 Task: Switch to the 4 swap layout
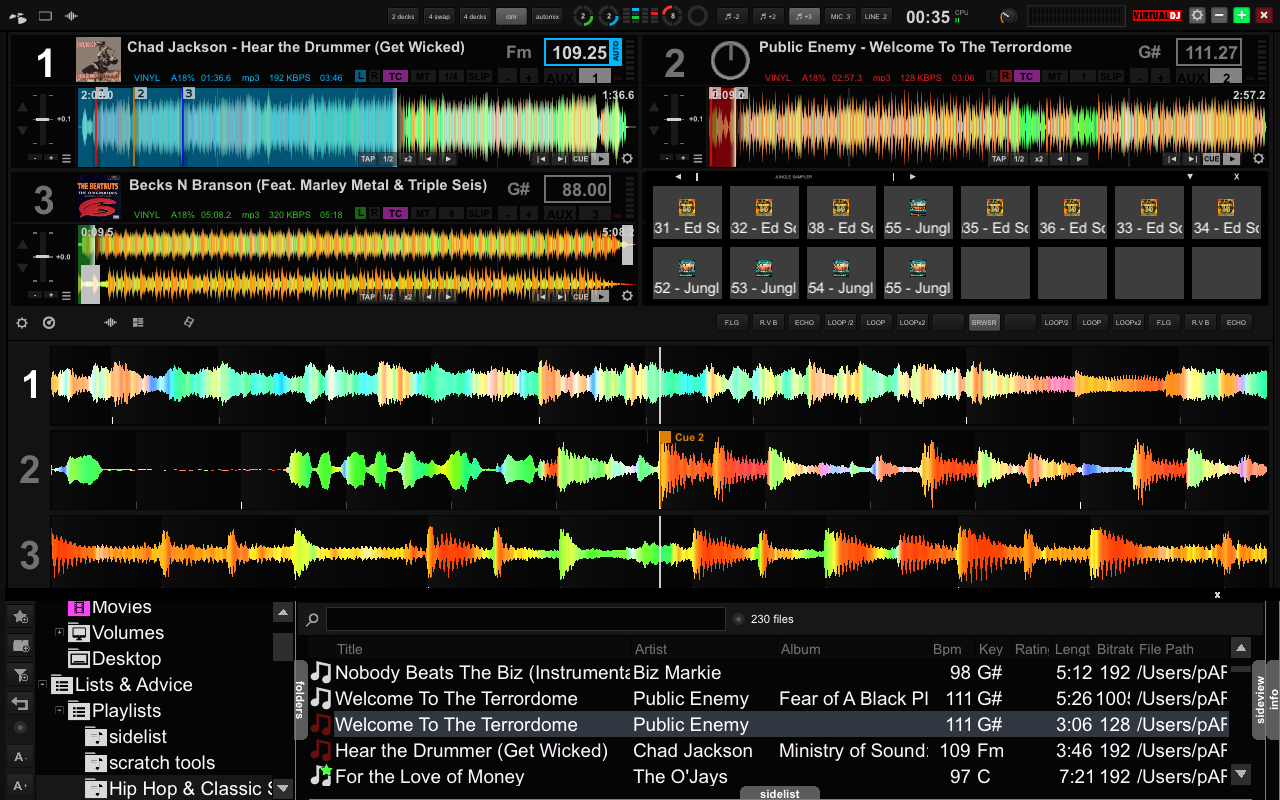pos(439,16)
